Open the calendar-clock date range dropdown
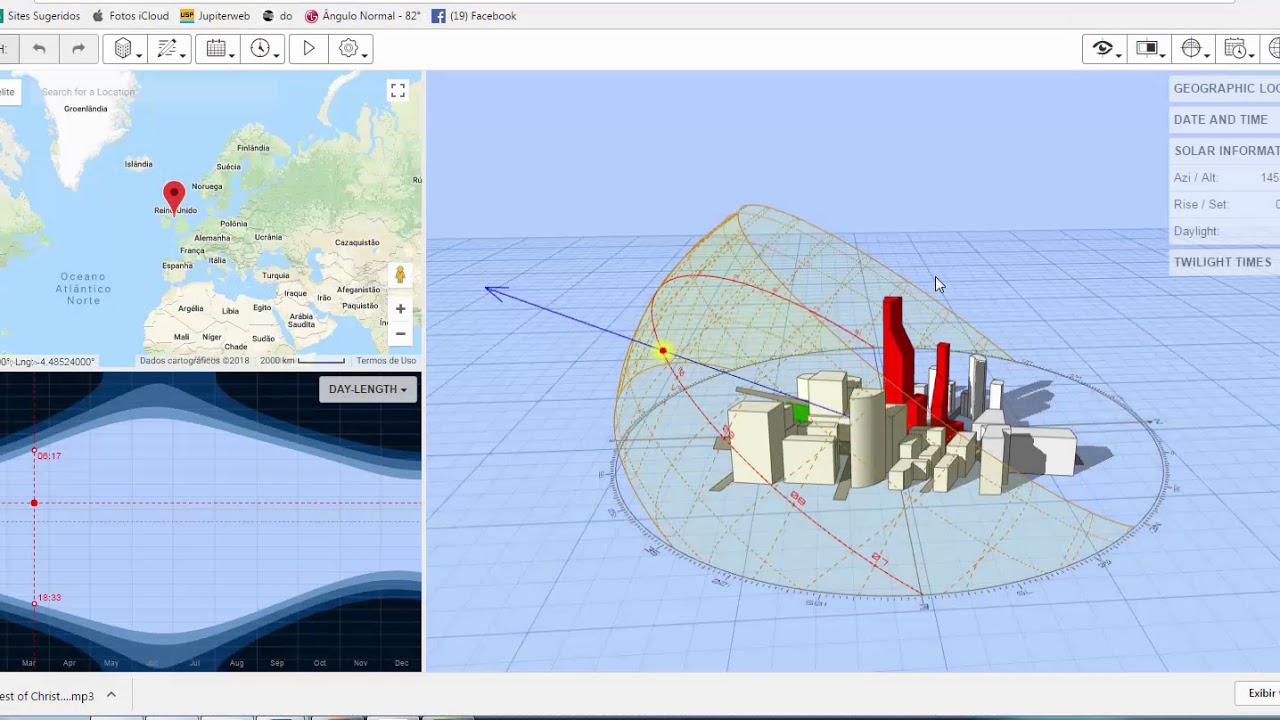Screen dimensions: 1280x720 click(1238, 48)
